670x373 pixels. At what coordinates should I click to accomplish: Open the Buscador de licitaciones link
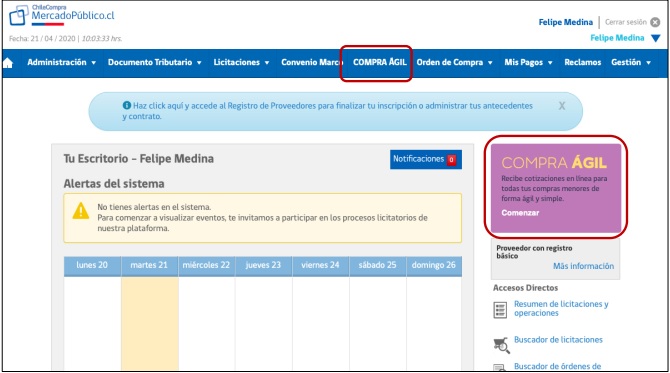click(558, 340)
